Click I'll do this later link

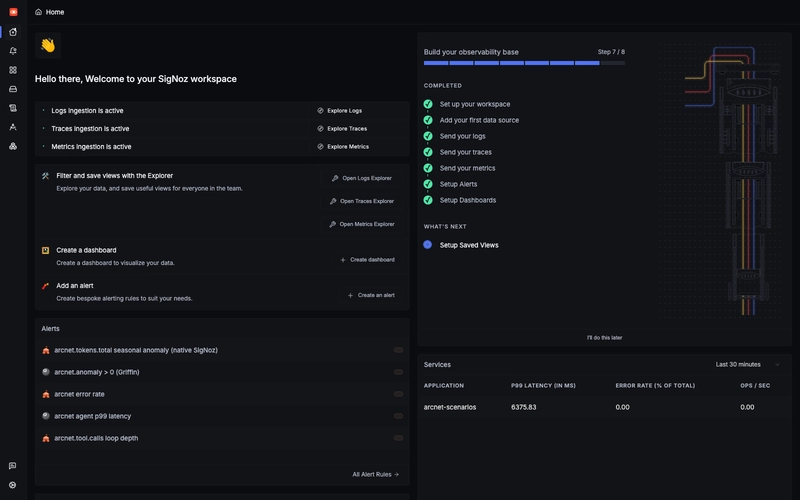pos(605,338)
